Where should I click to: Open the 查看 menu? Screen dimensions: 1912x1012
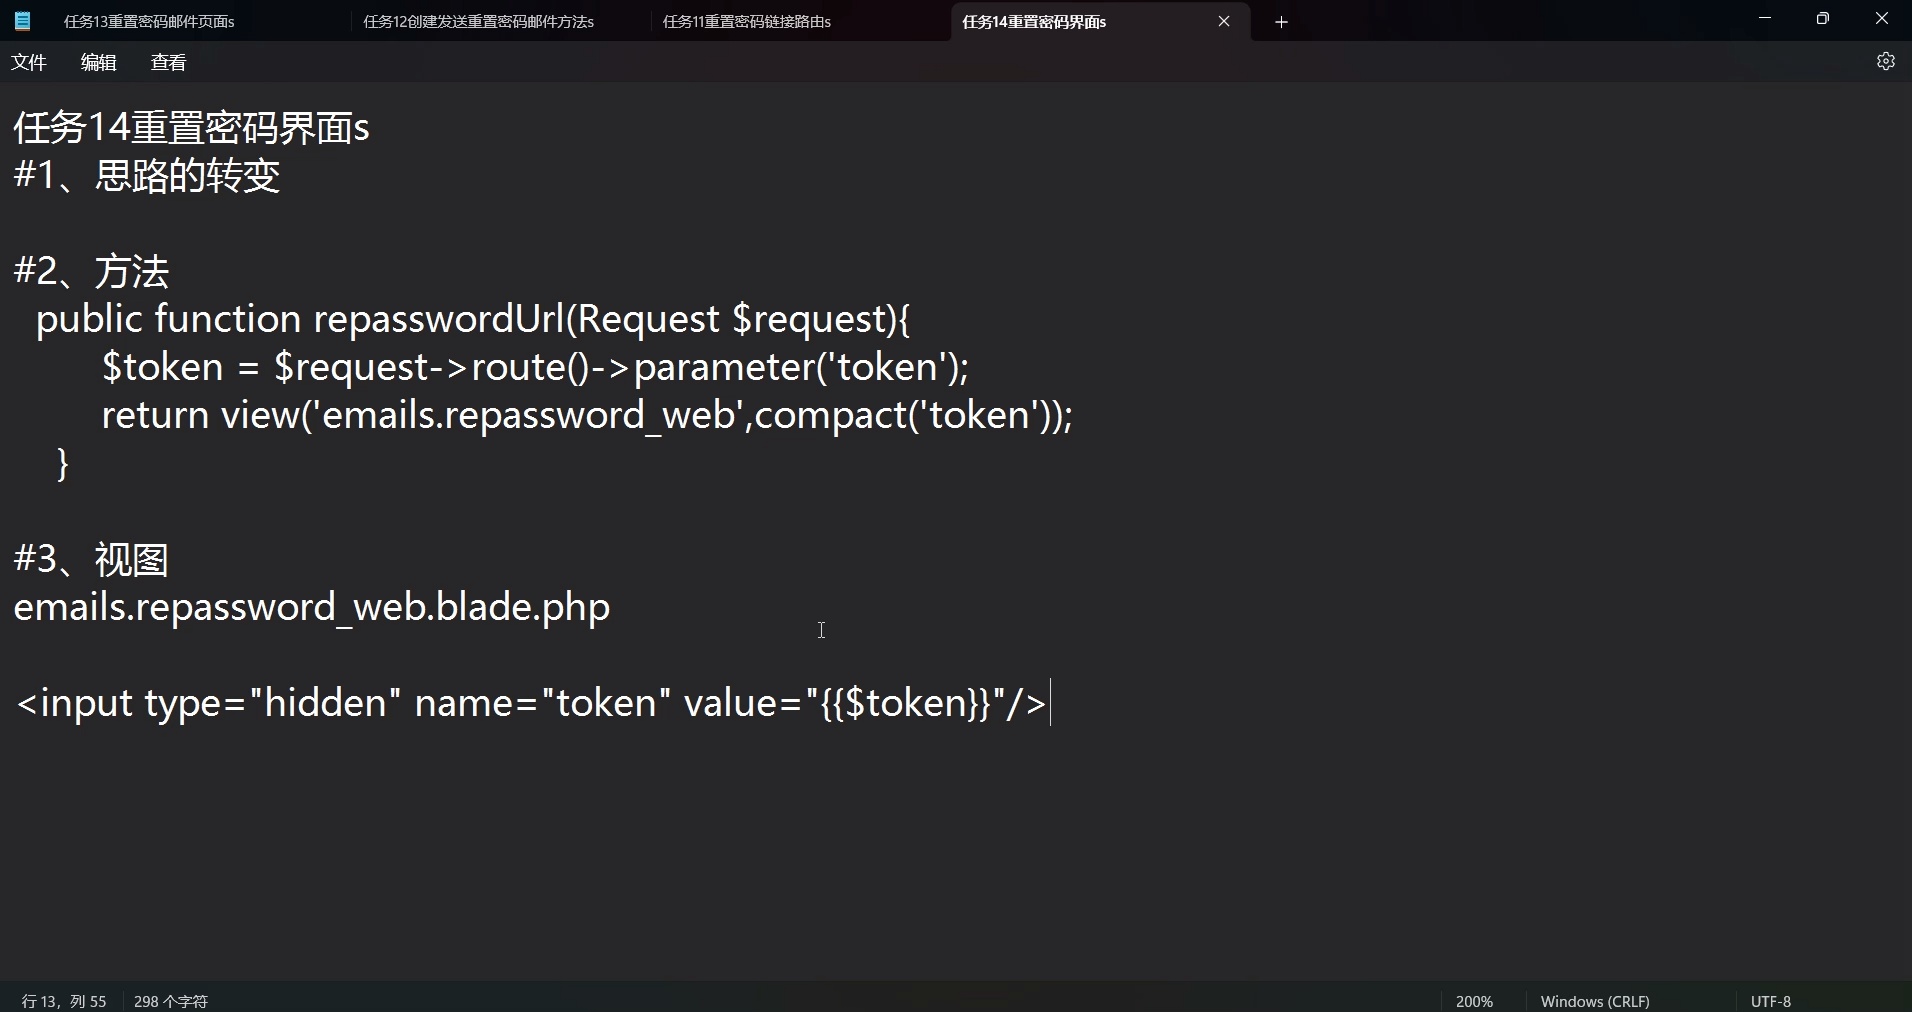tap(167, 61)
